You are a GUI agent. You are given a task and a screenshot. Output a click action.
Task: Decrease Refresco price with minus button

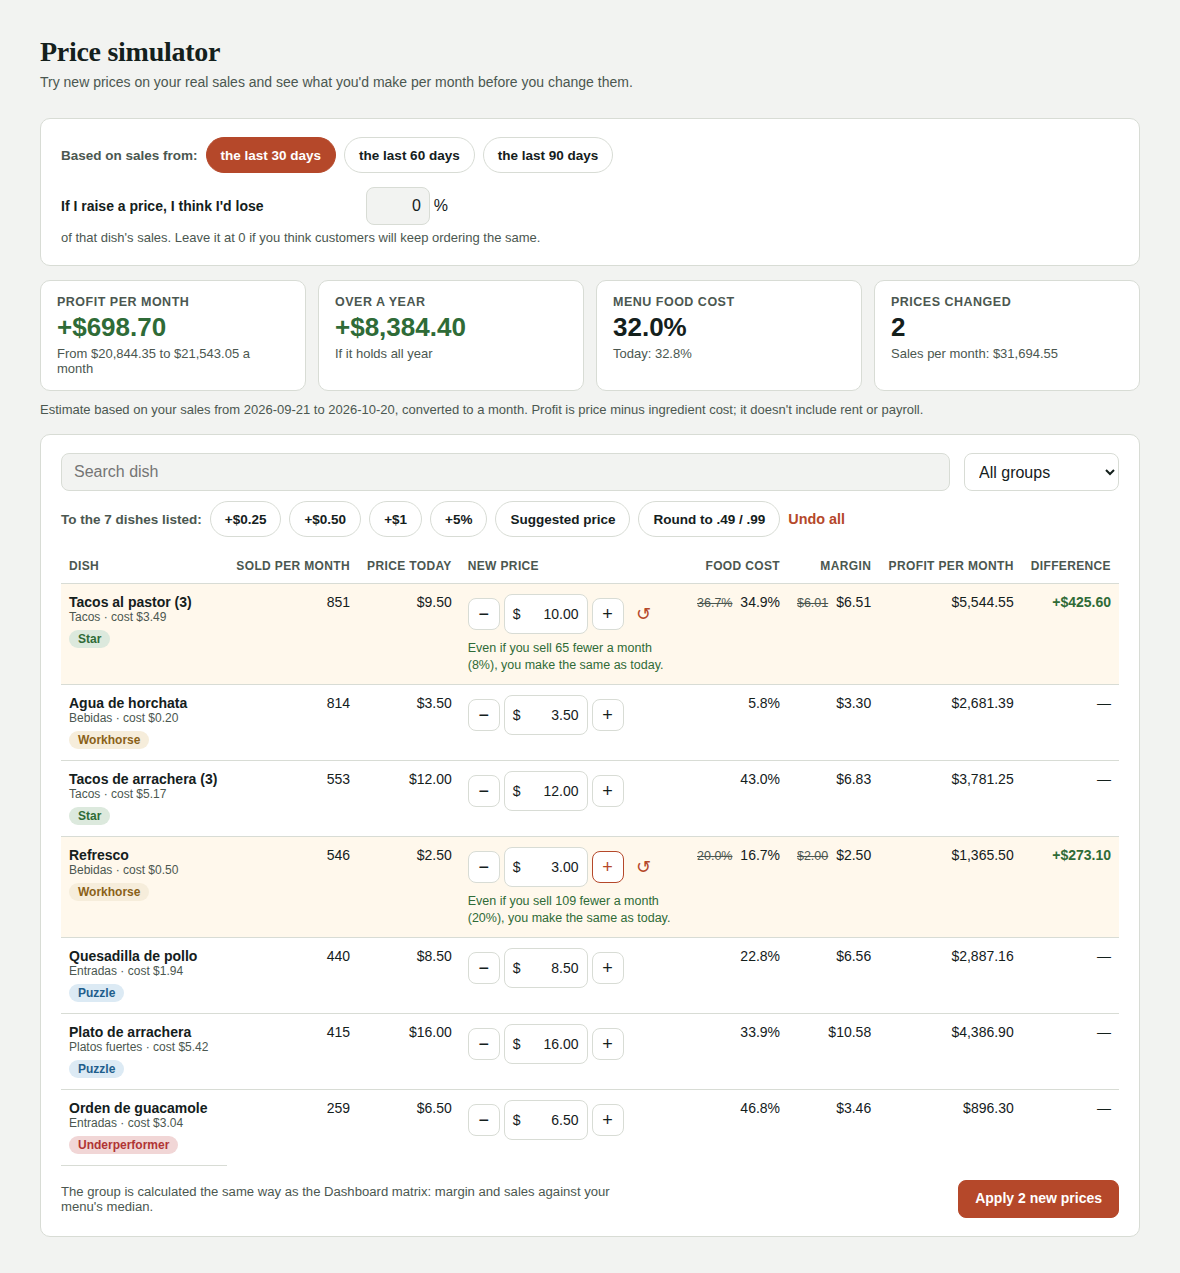[484, 867]
